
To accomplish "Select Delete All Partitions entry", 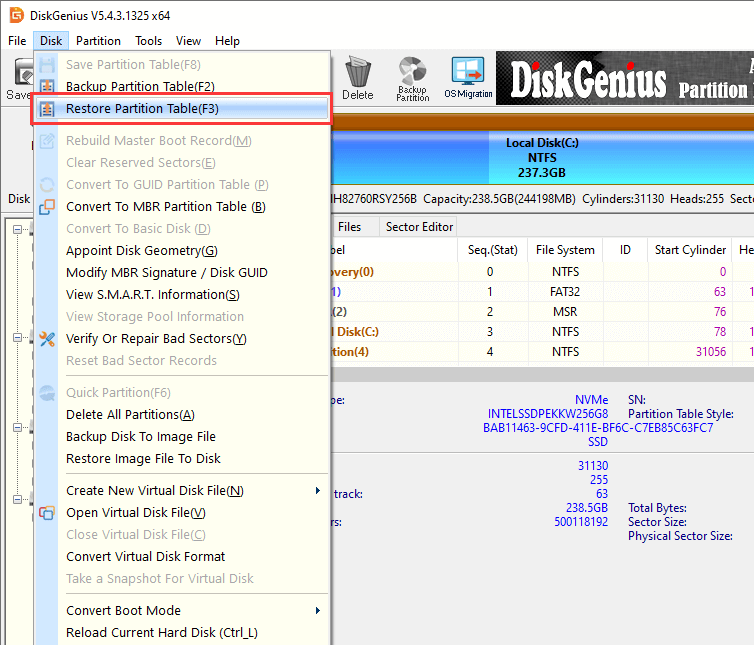I will (x=130, y=415).
